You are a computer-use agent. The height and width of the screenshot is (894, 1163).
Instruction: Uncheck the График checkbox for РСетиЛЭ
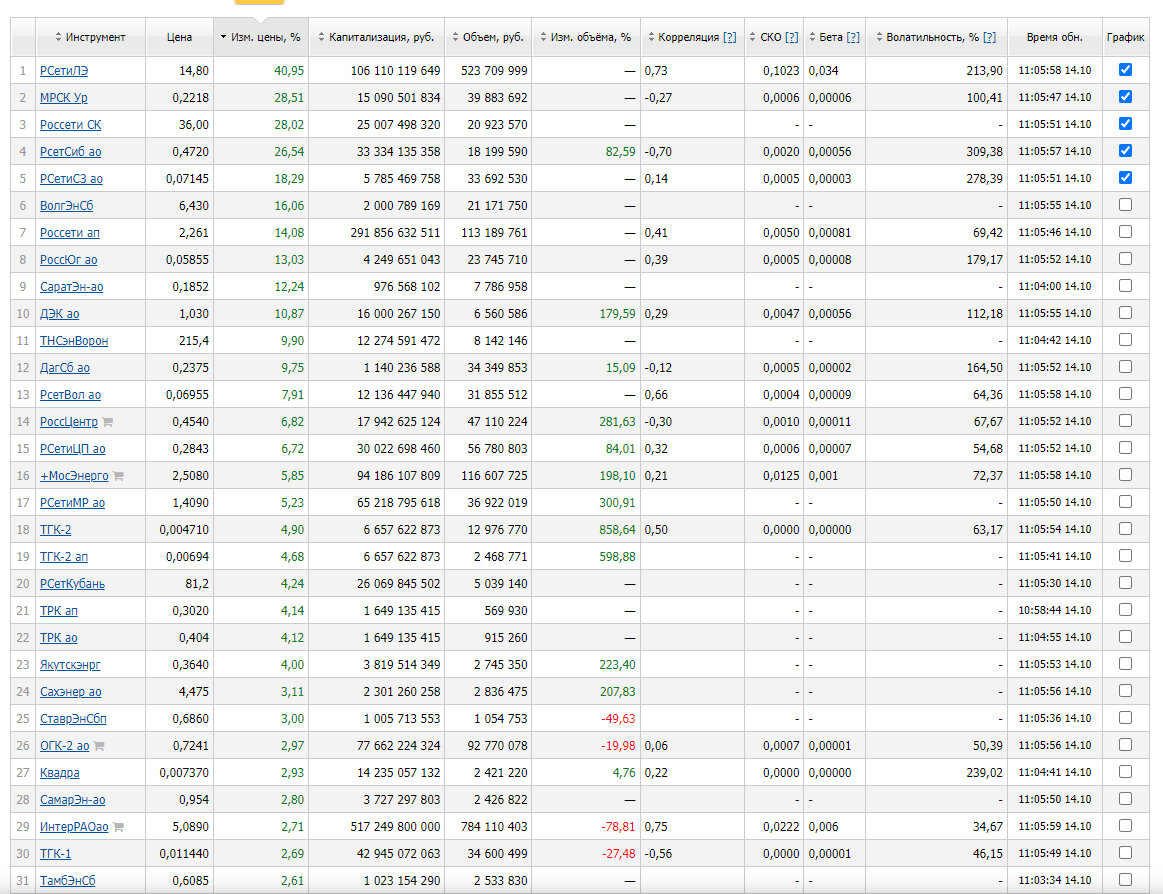pos(1125,70)
